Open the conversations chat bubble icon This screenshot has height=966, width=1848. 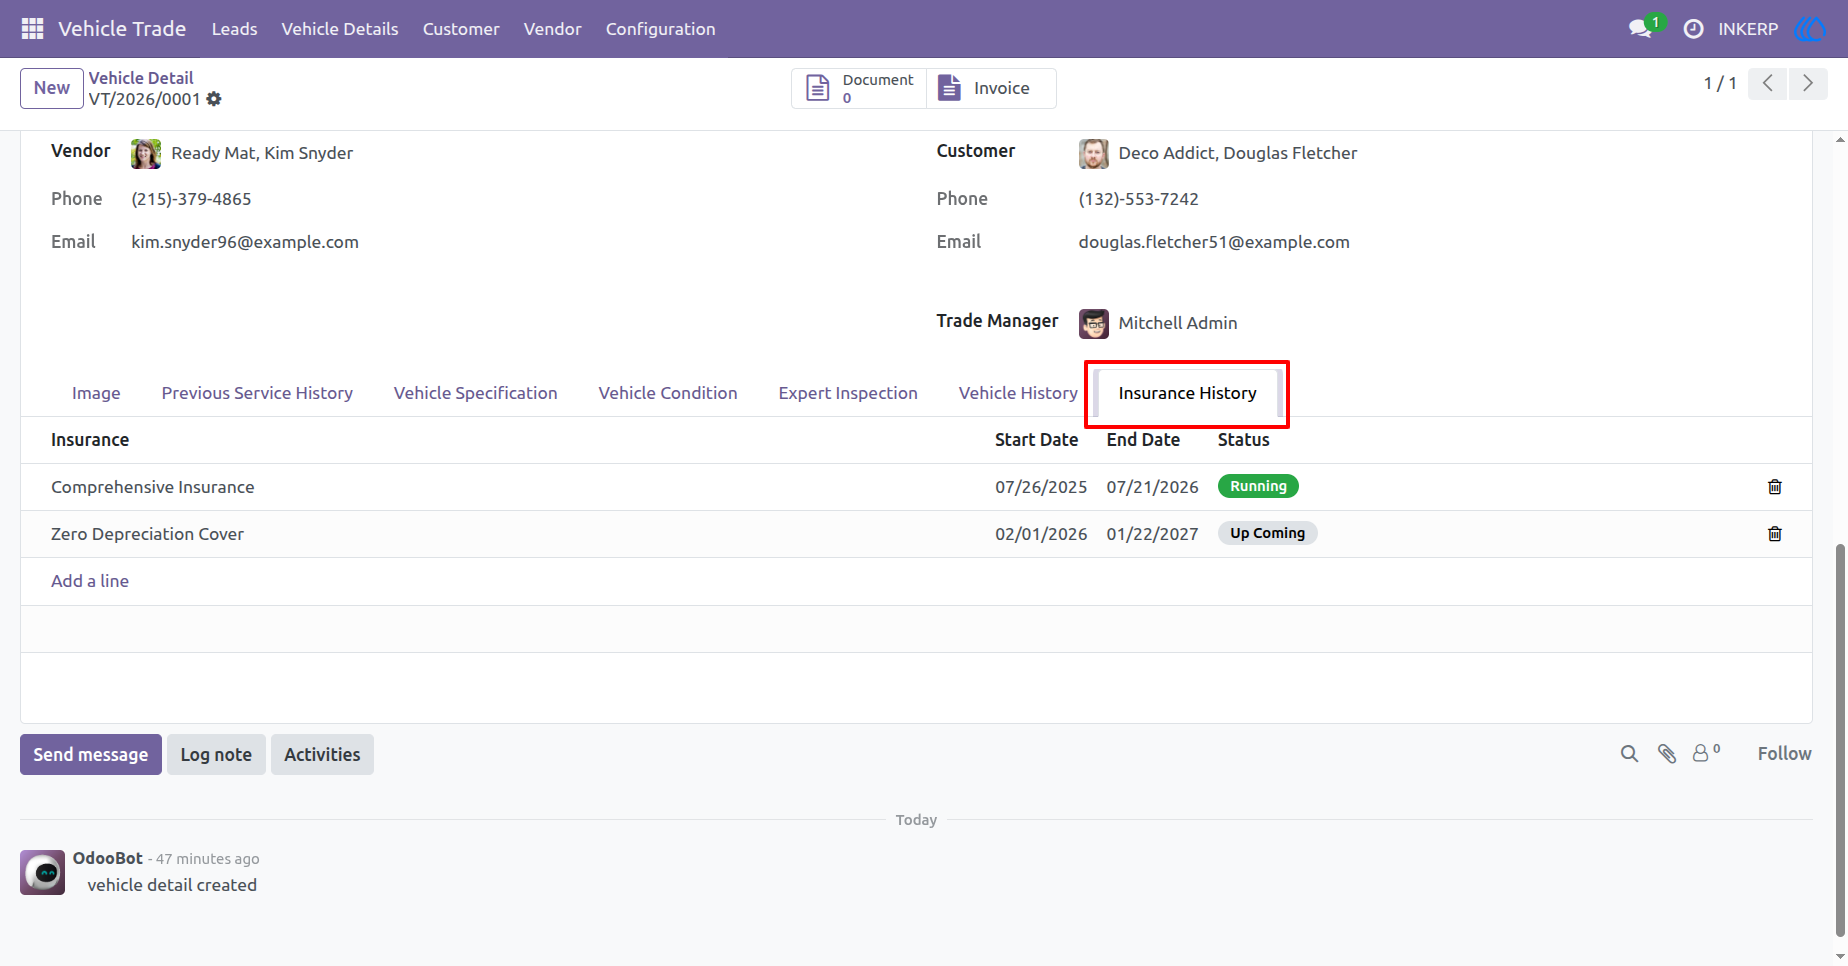(x=1640, y=29)
